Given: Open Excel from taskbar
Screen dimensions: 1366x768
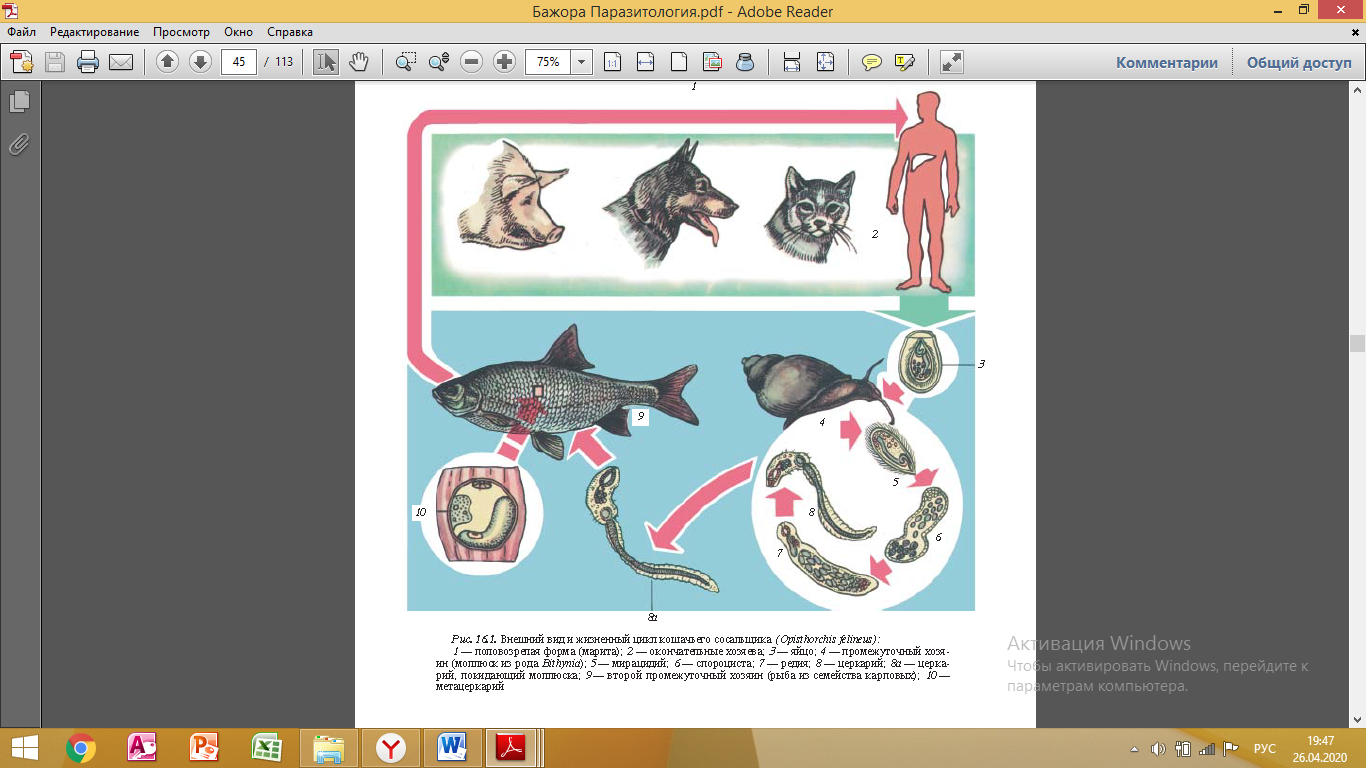Looking at the screenshot, I should pos(266,748).
